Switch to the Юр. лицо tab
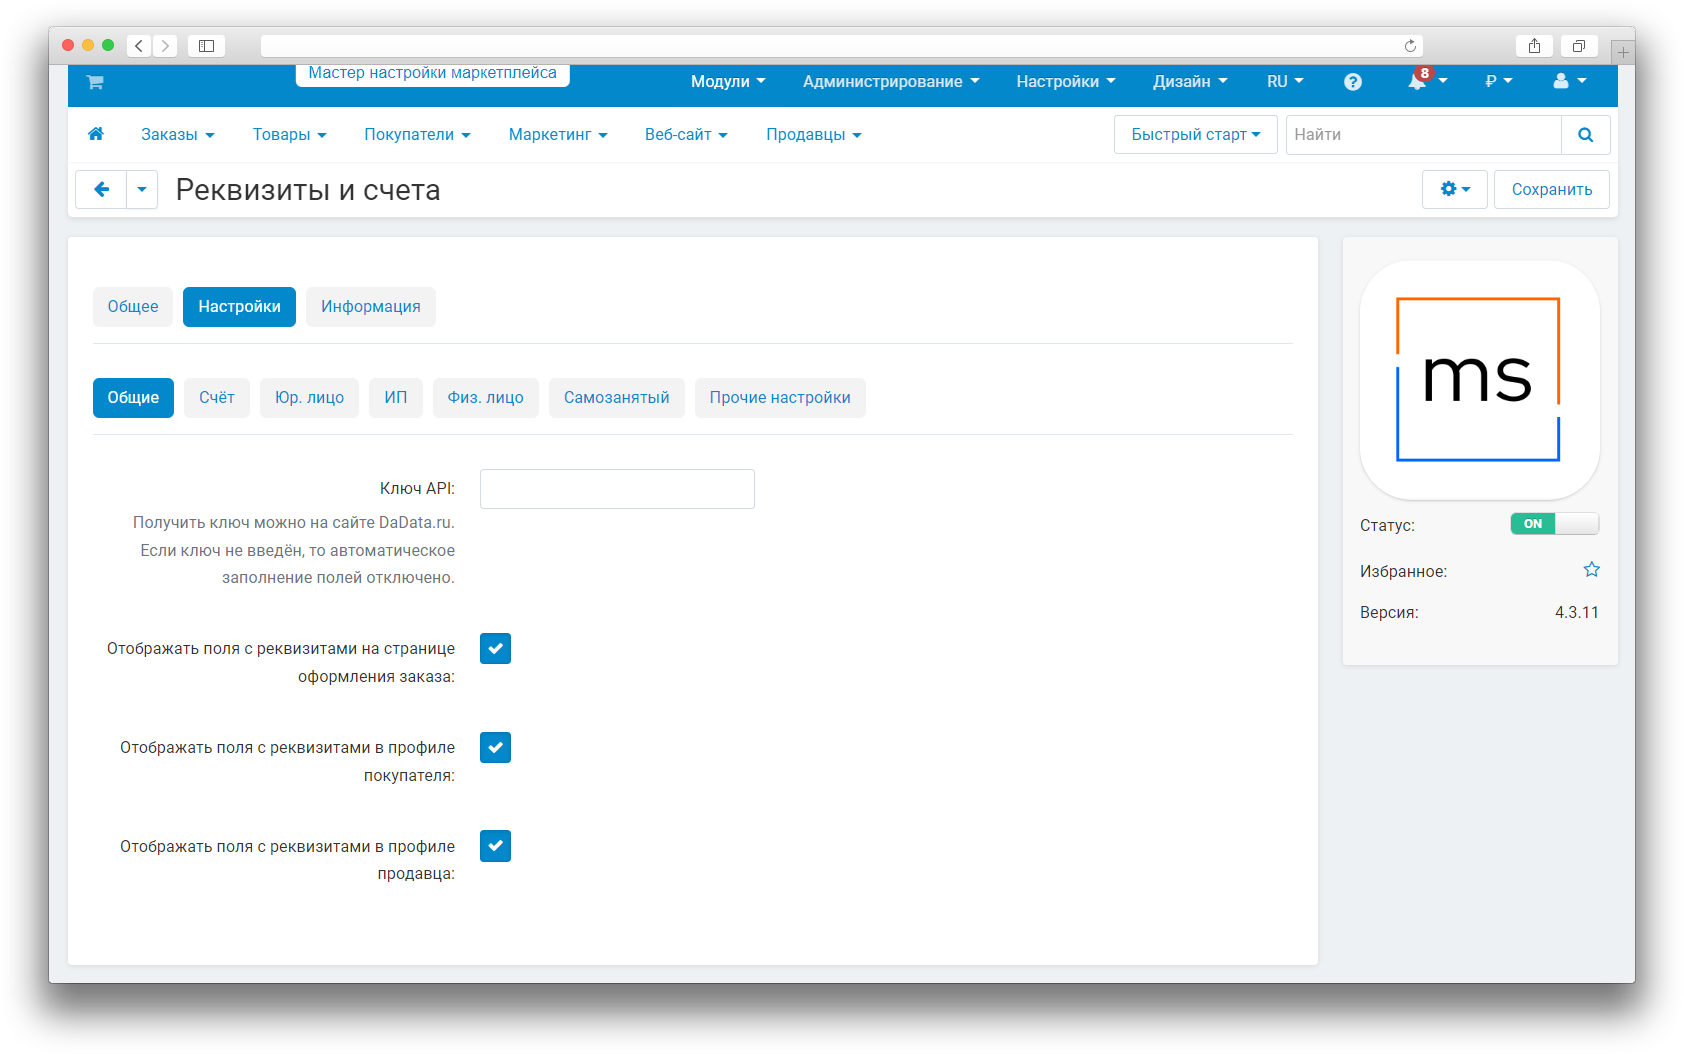 coord(309,398)
